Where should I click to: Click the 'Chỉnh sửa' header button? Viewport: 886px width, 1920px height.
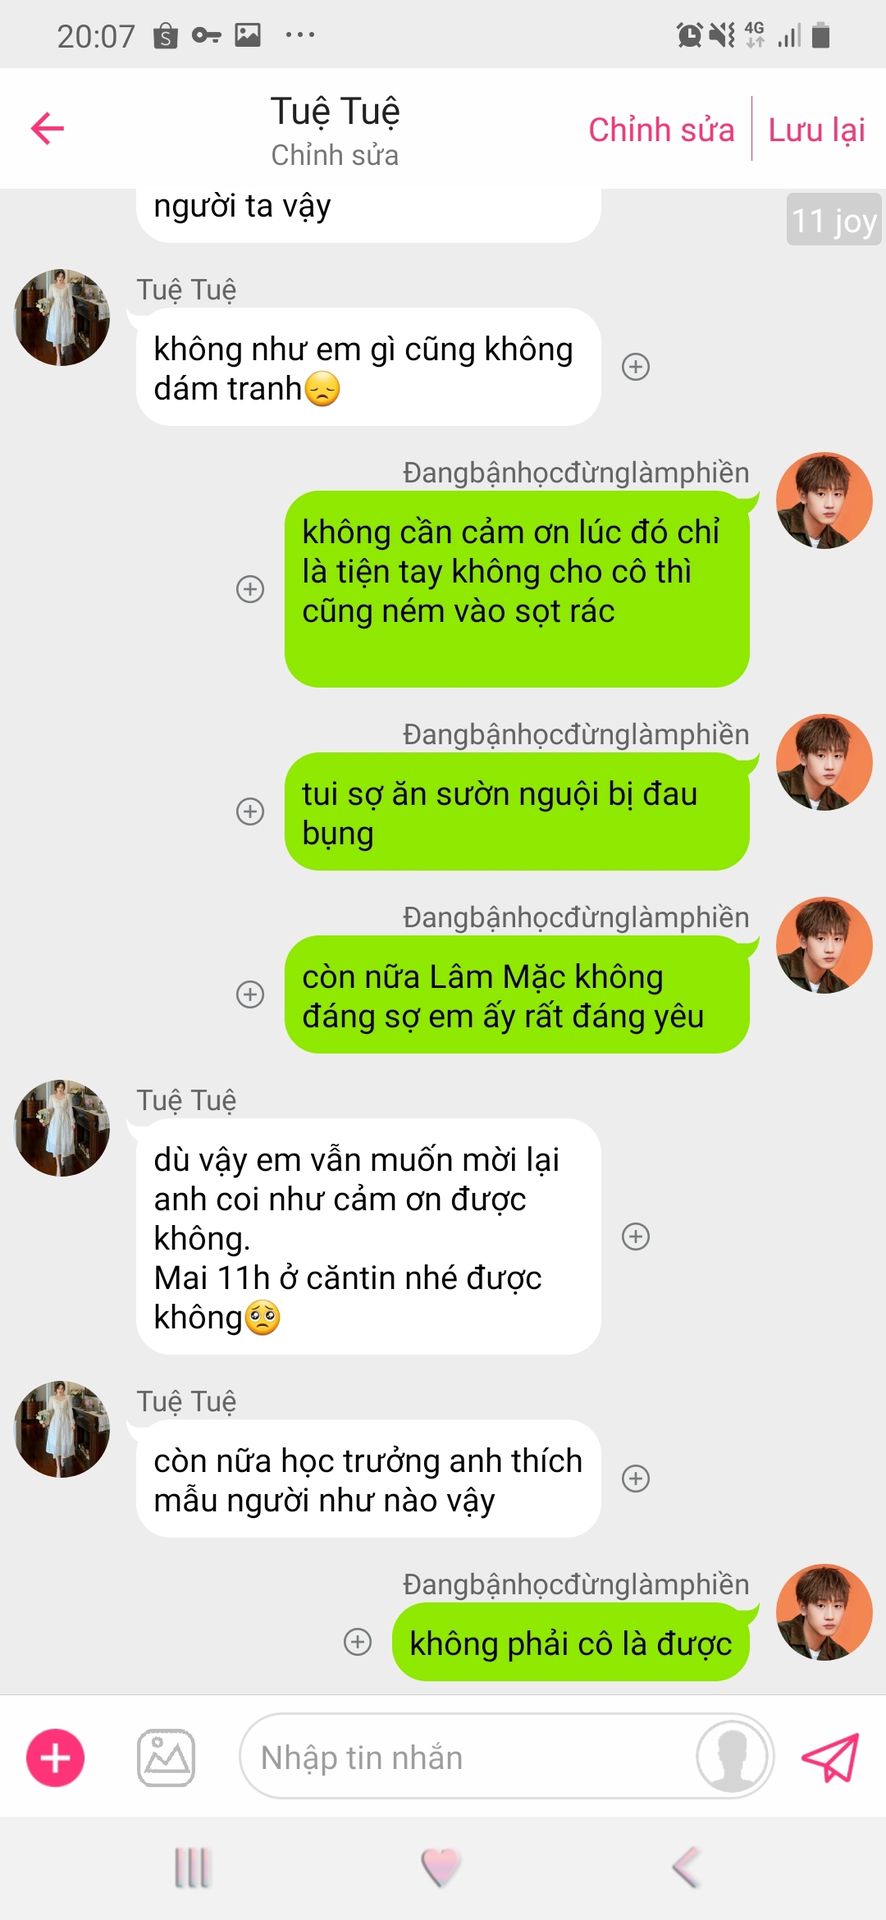coord(661,130)
